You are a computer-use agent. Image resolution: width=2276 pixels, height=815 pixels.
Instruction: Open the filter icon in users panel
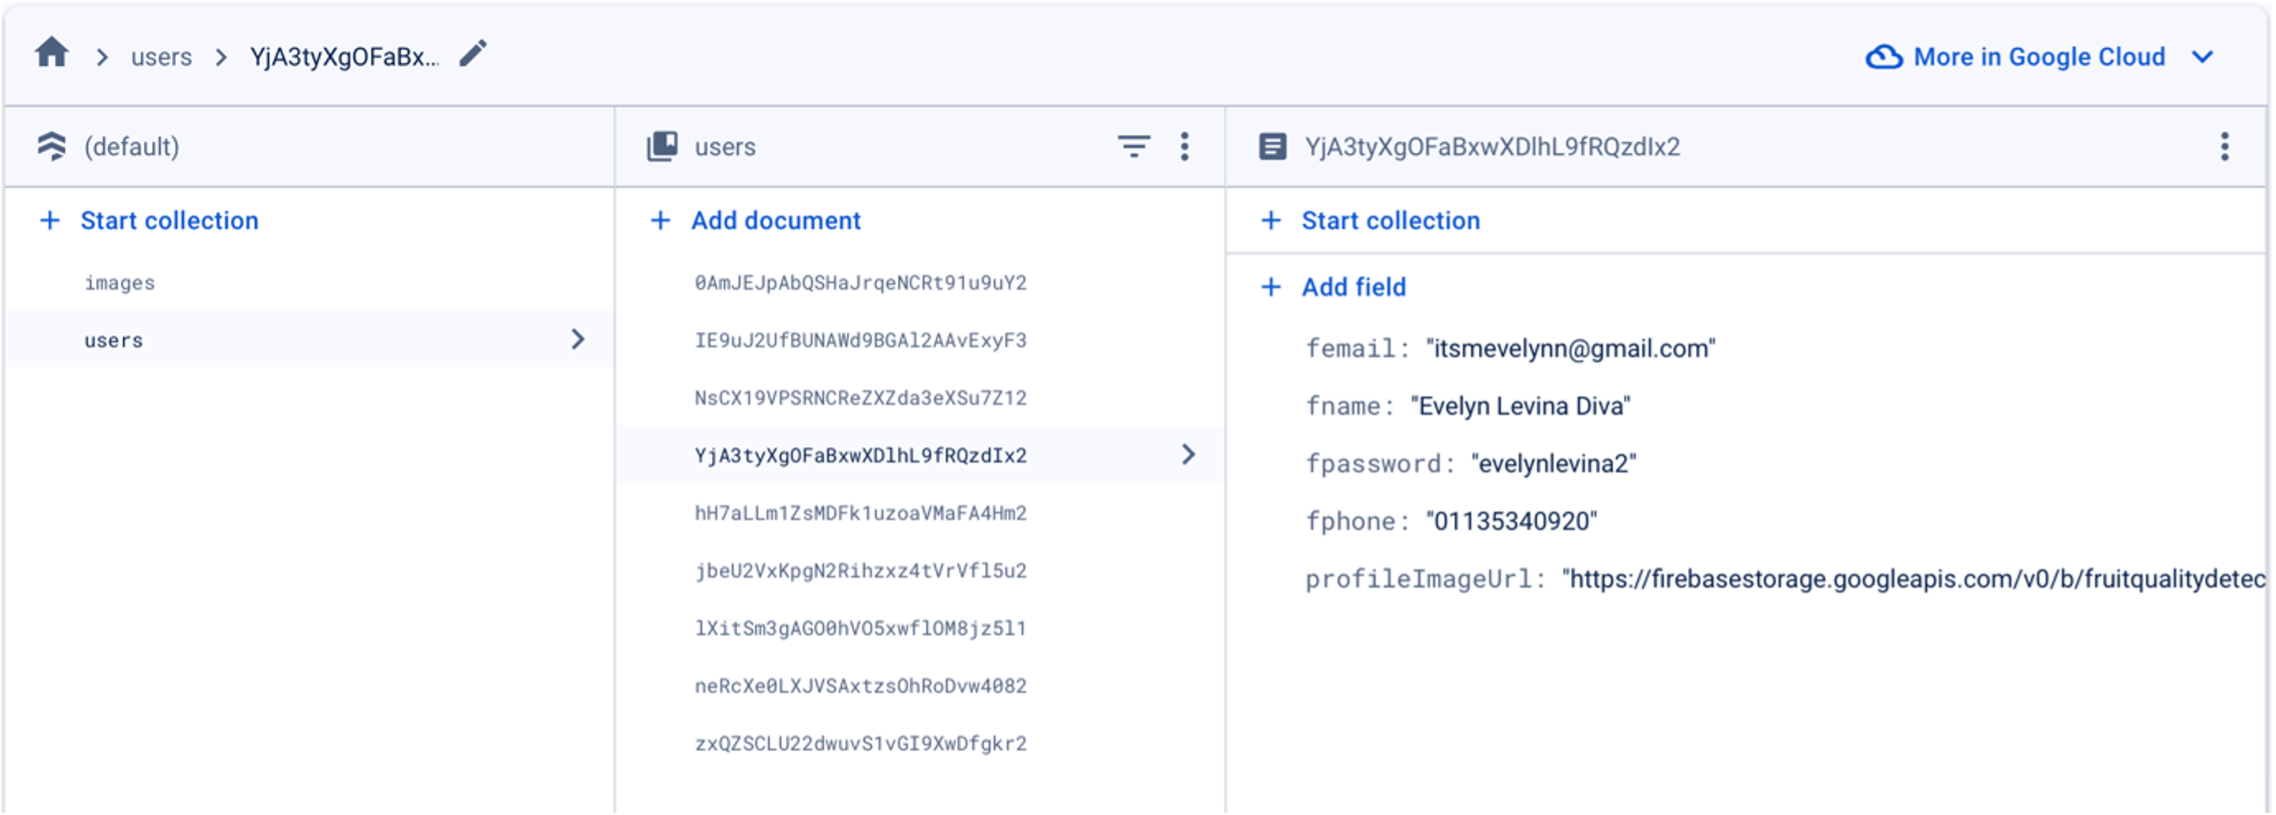(x=1133, y=147)
